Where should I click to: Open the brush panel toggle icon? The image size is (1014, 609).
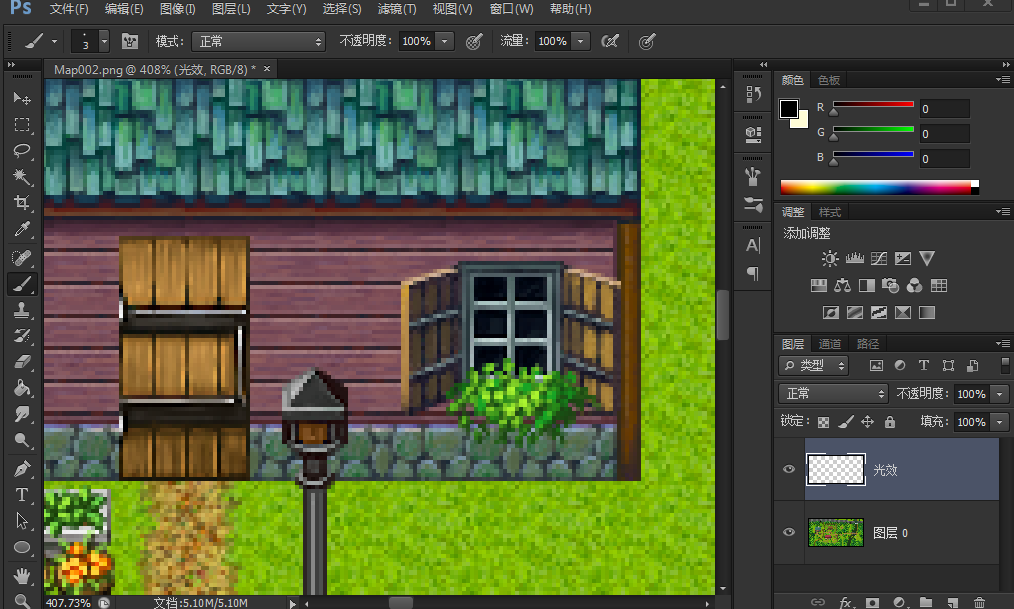(x=130, y=41)
